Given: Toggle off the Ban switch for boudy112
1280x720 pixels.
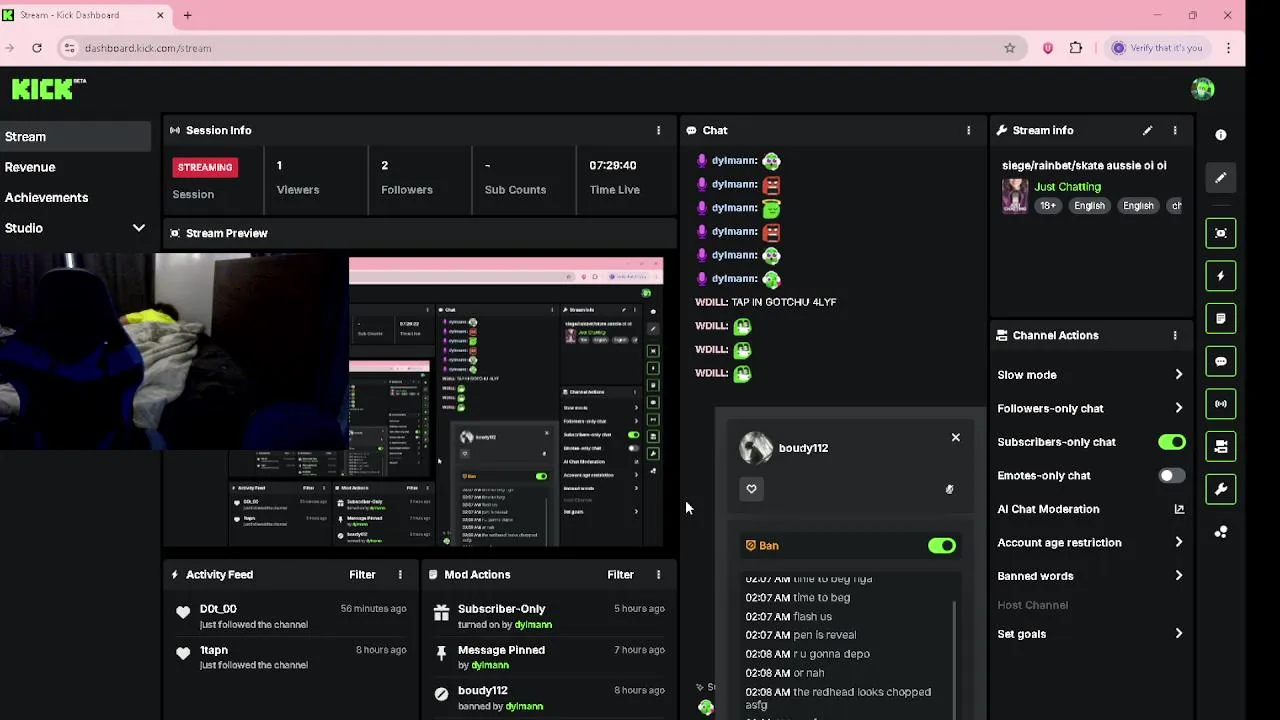Looking at the screenshot, I should tap(941, 546).
